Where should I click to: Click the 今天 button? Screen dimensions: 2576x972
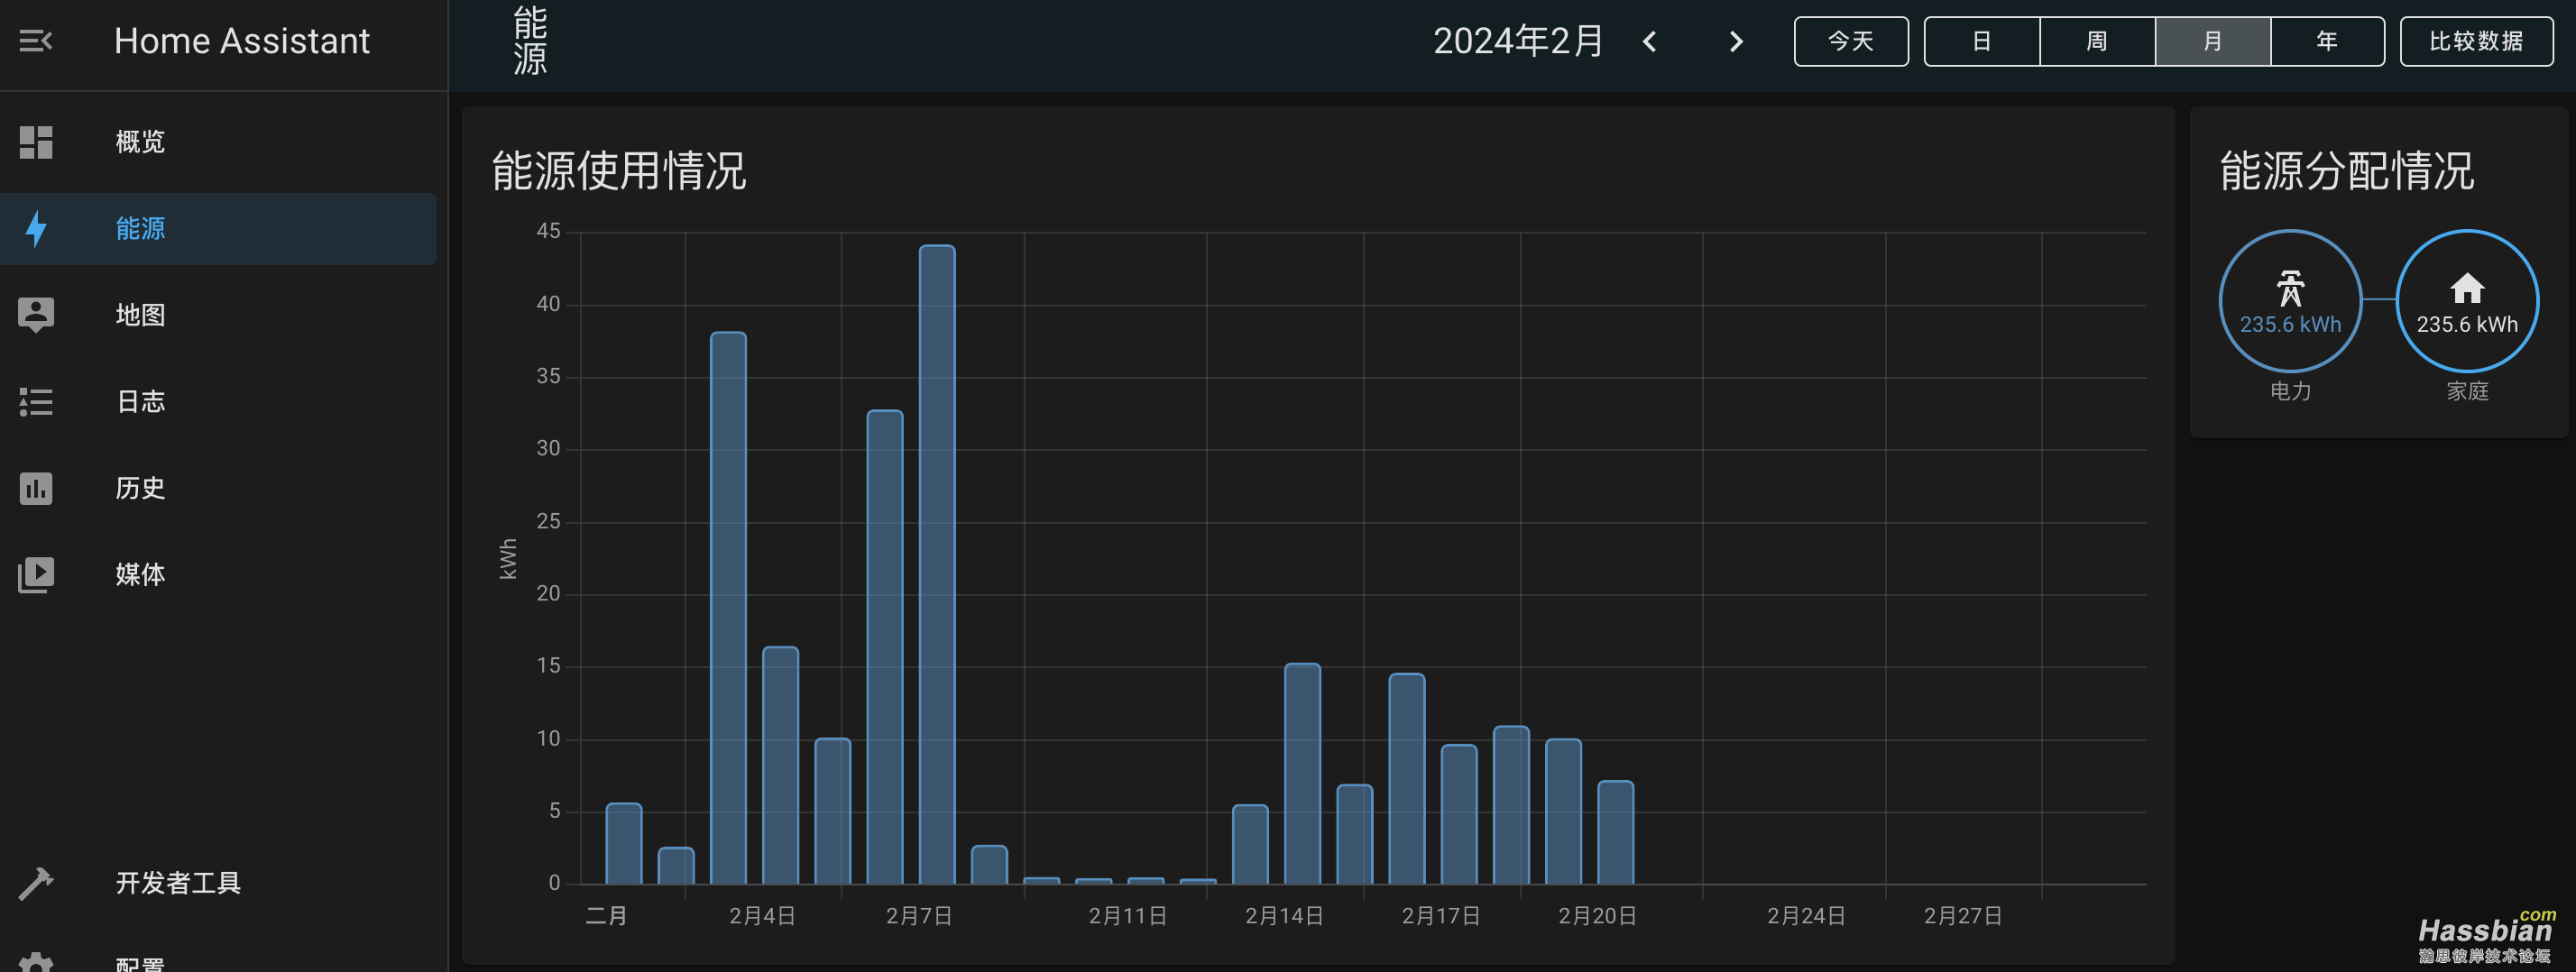(x=1850, y=41)
